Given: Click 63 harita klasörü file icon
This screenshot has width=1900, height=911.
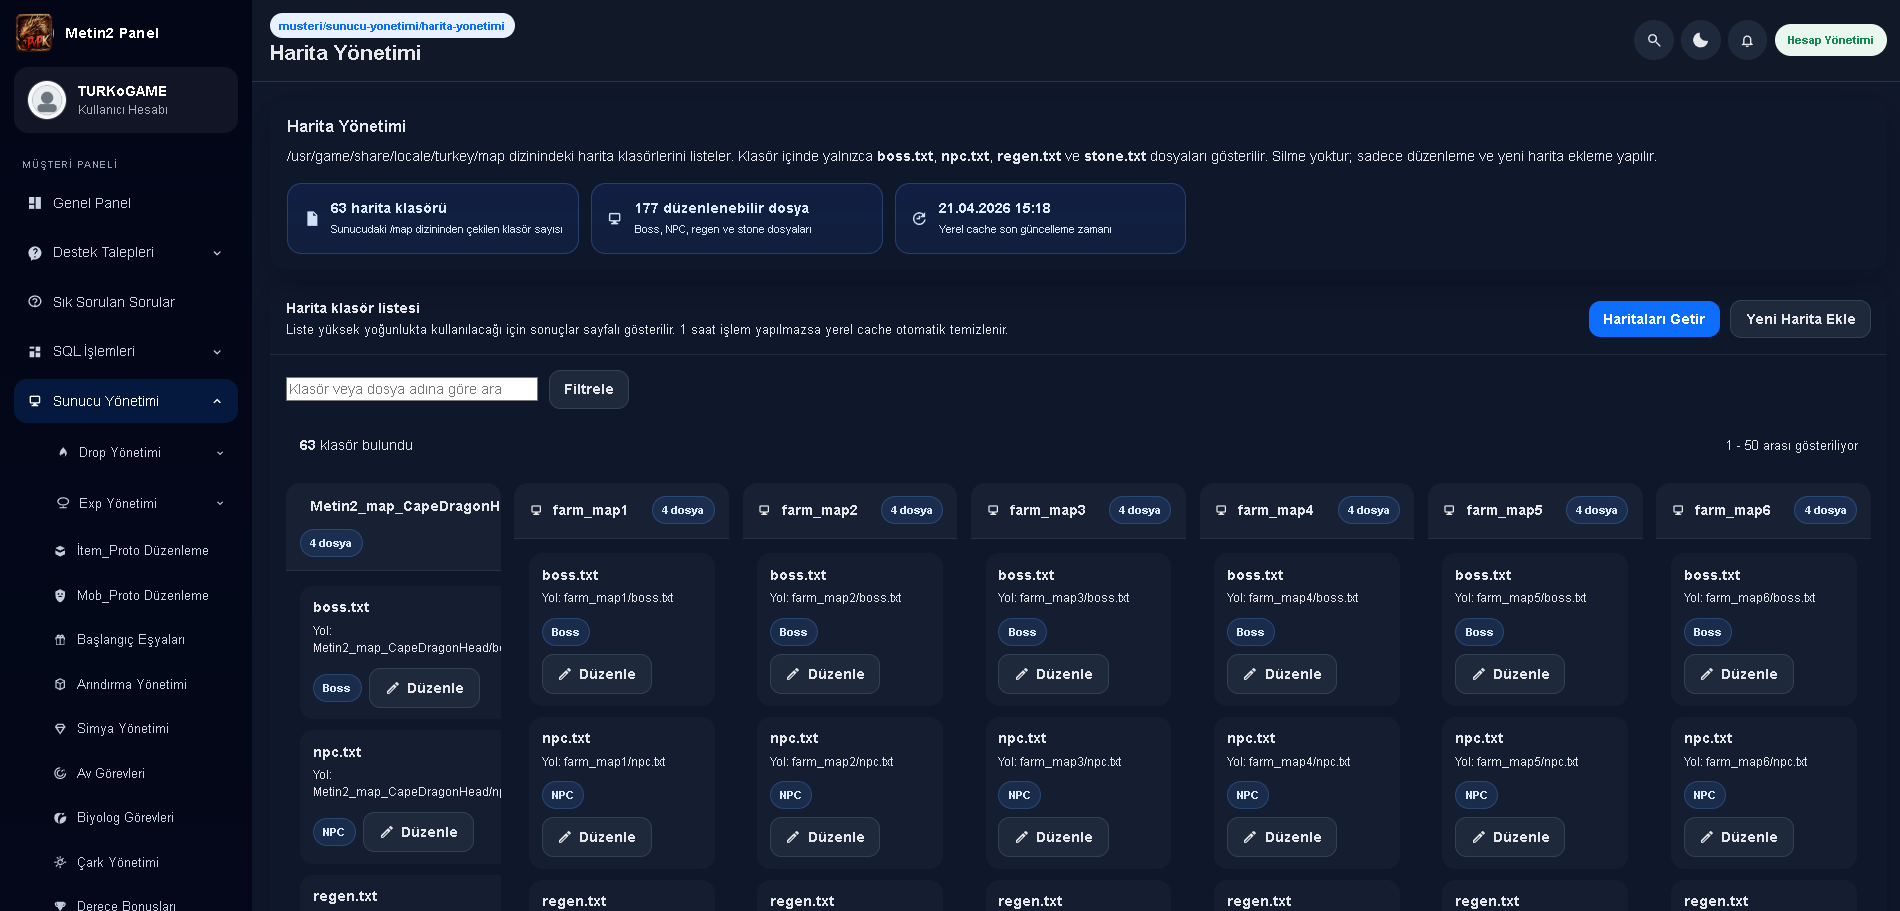Looking at the screenshot, I should [x=312, y=218].
